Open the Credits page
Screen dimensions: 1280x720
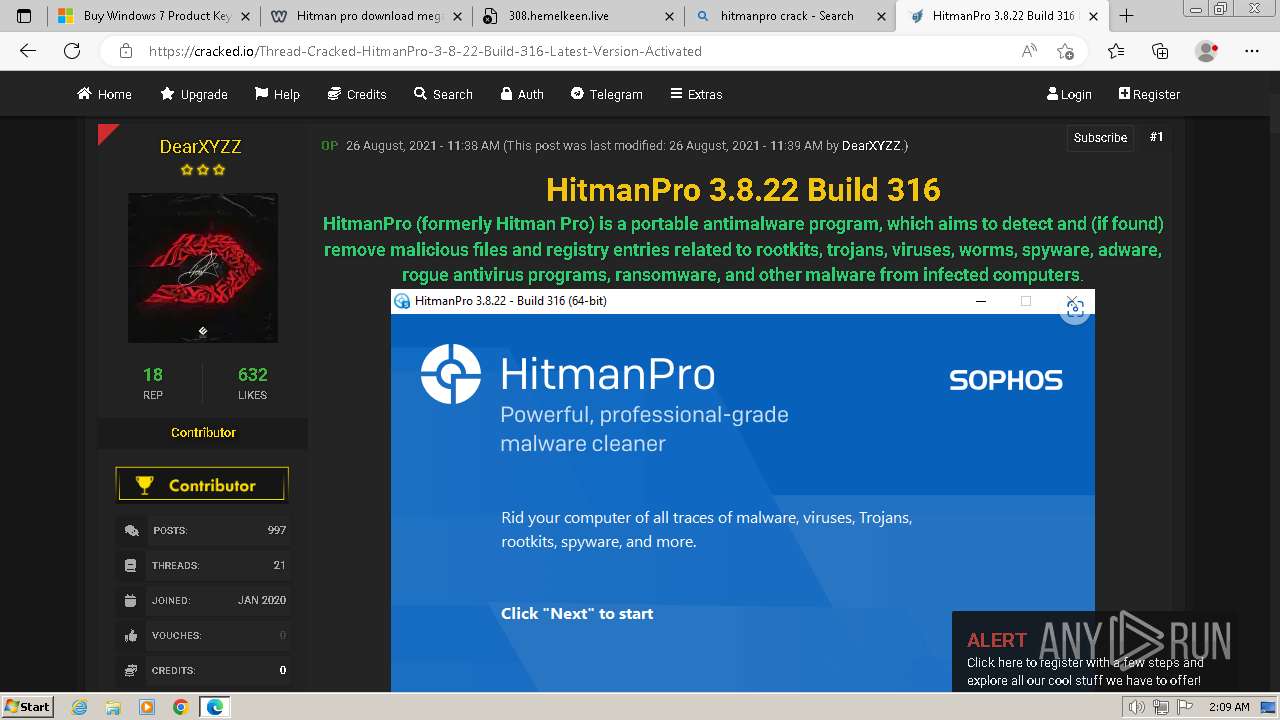[357, 94]
